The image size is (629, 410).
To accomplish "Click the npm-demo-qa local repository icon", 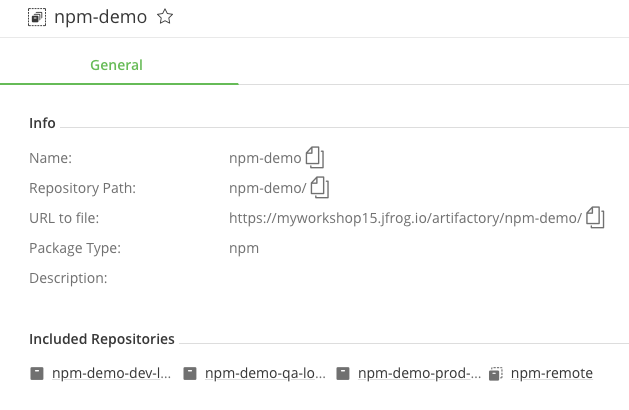I will (190, 373).
